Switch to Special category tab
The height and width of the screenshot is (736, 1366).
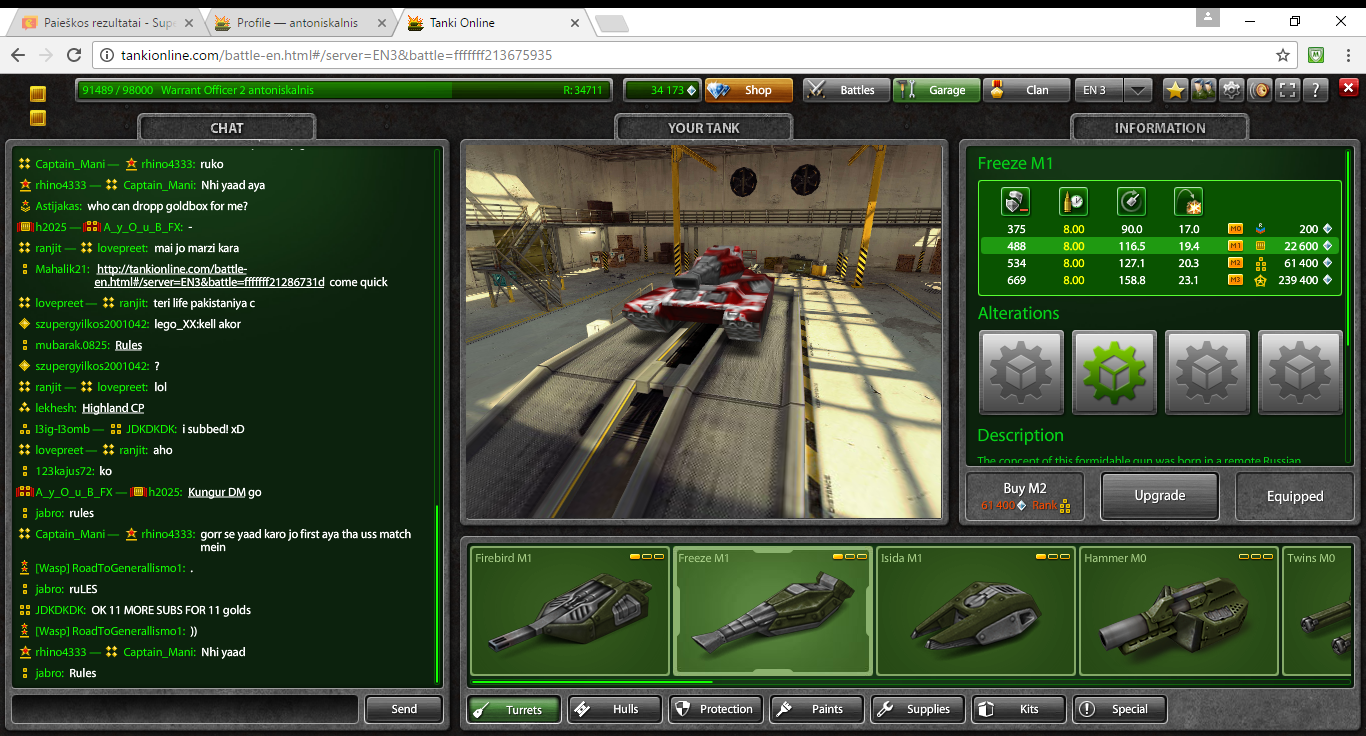(1120, 709)
